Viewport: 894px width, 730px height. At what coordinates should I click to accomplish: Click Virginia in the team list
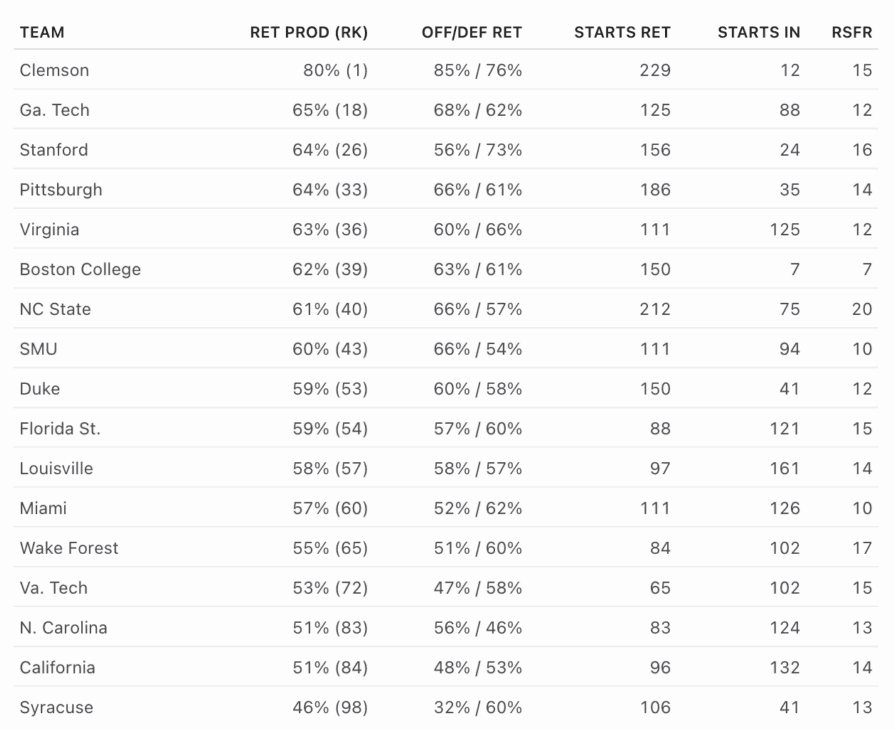[49, 229]
